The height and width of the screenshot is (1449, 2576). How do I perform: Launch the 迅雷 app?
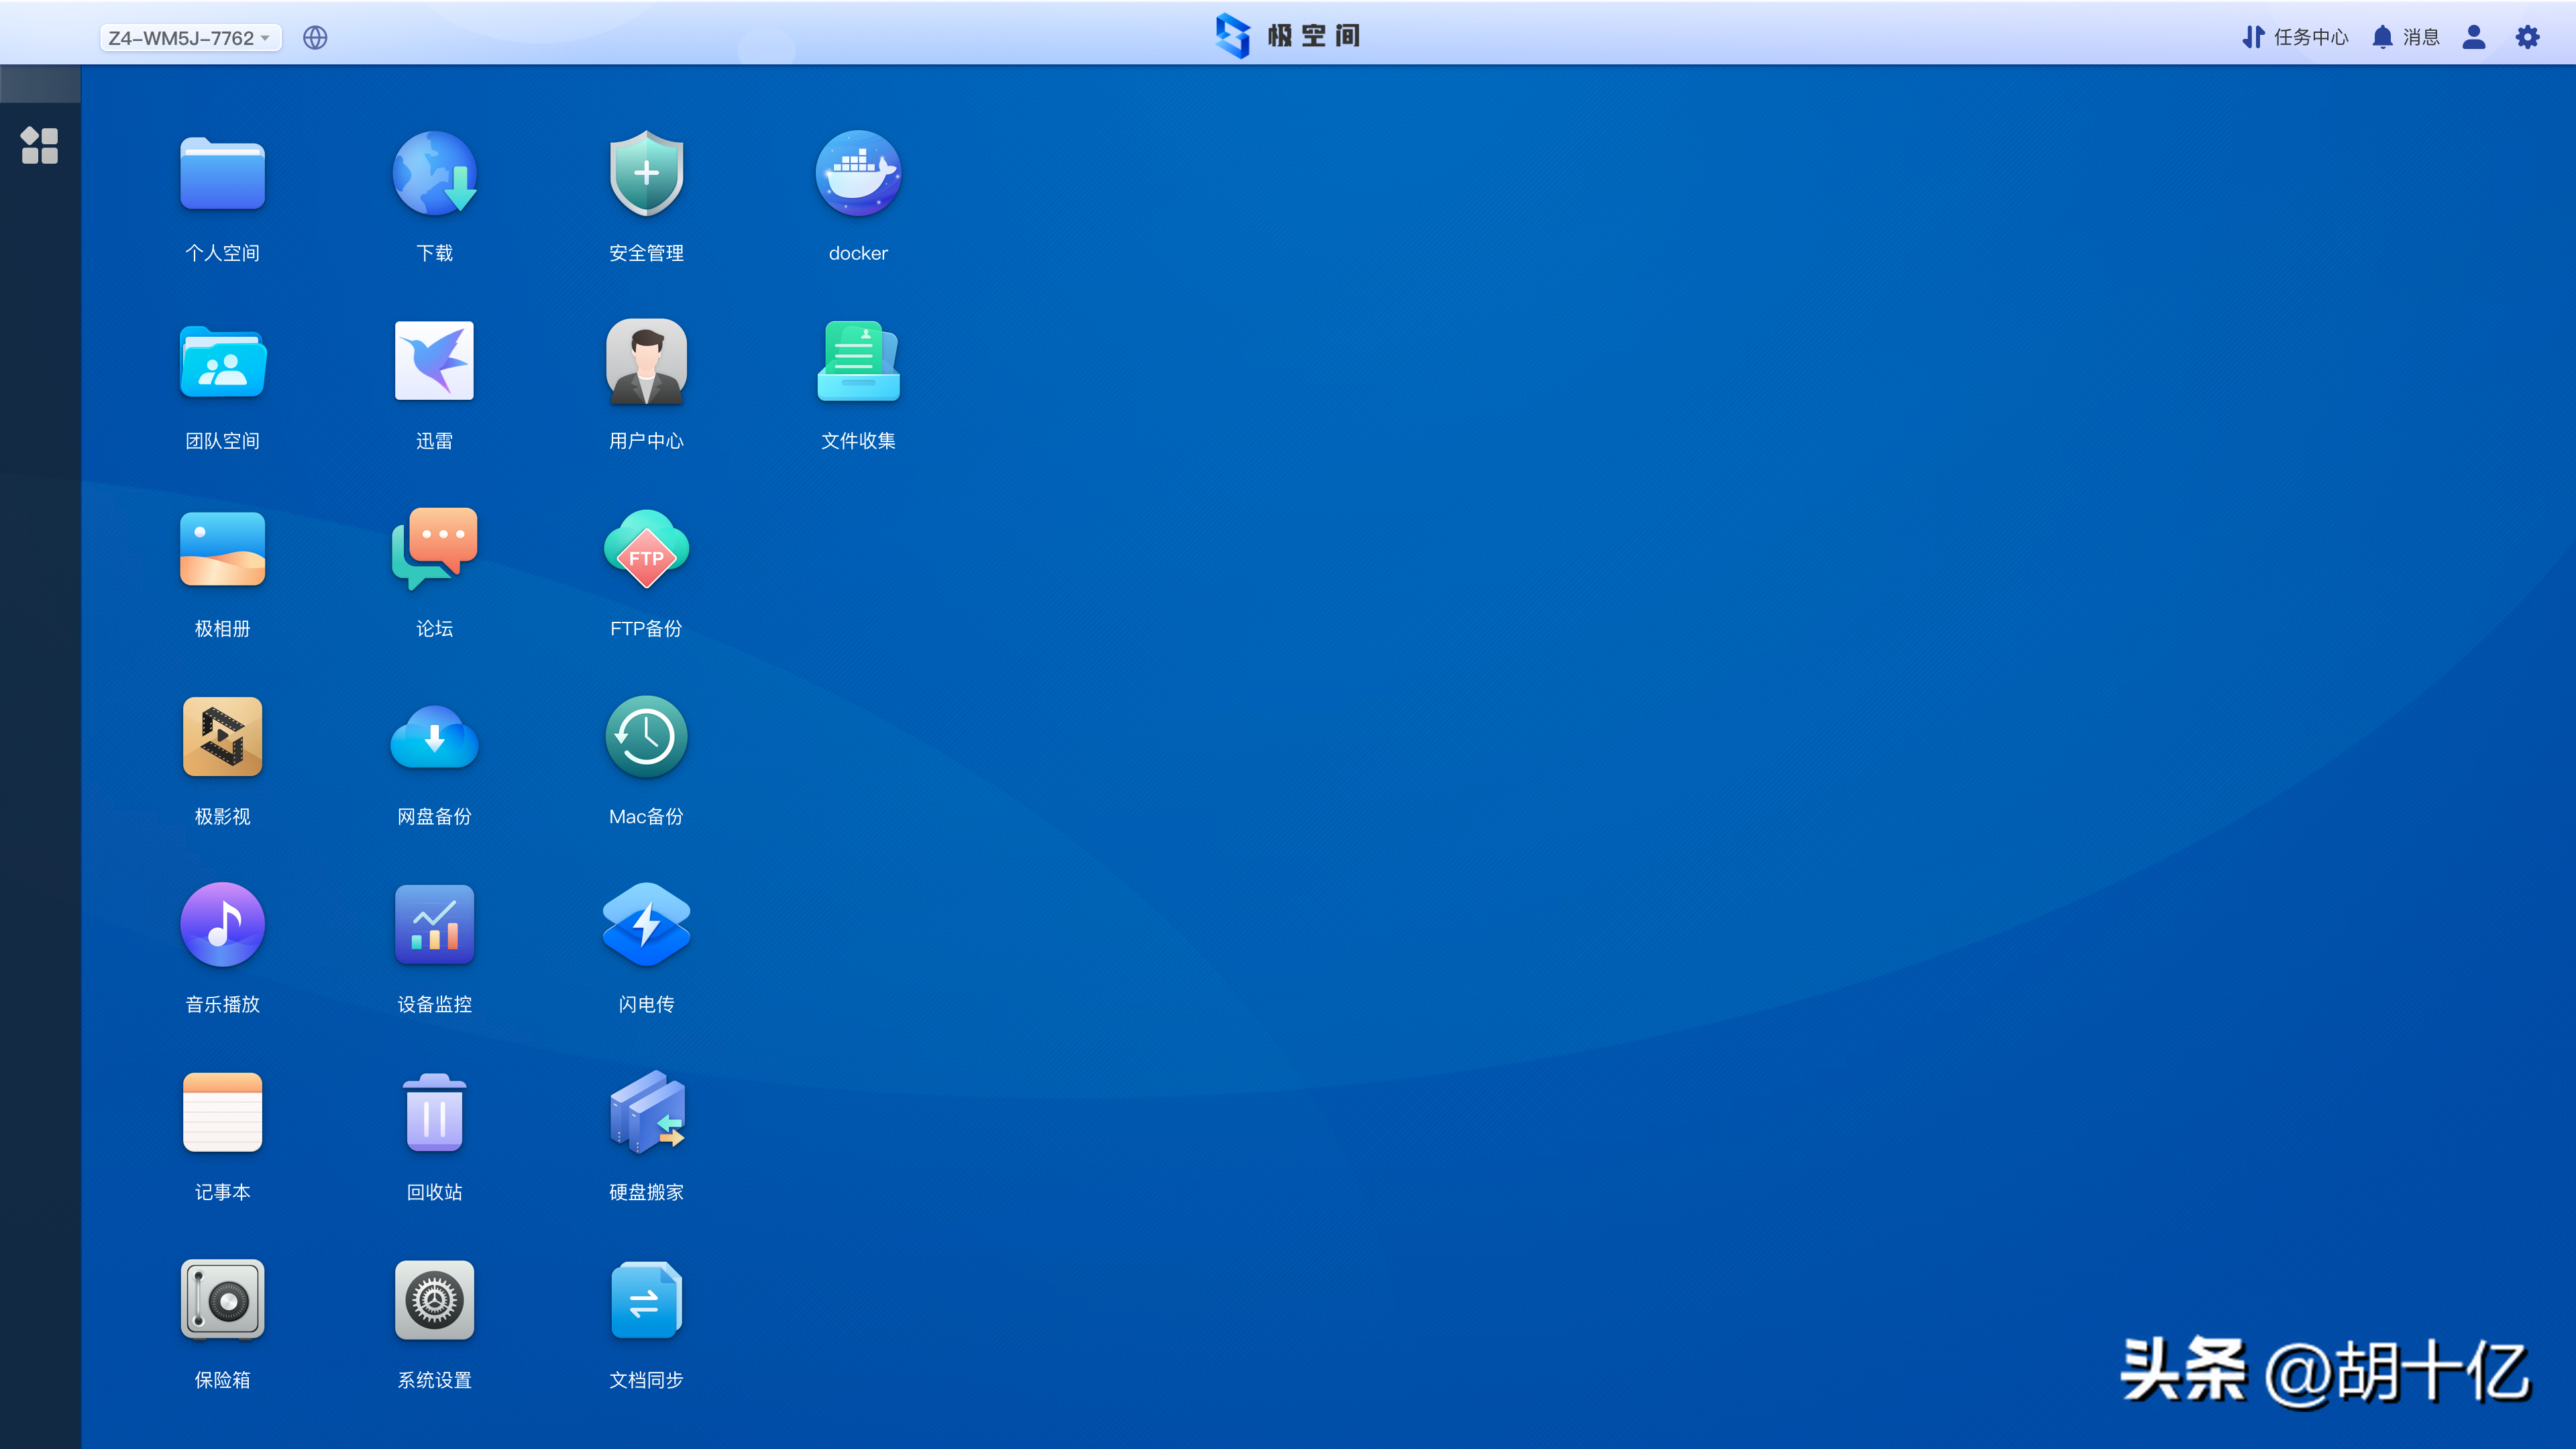point(434,362)
